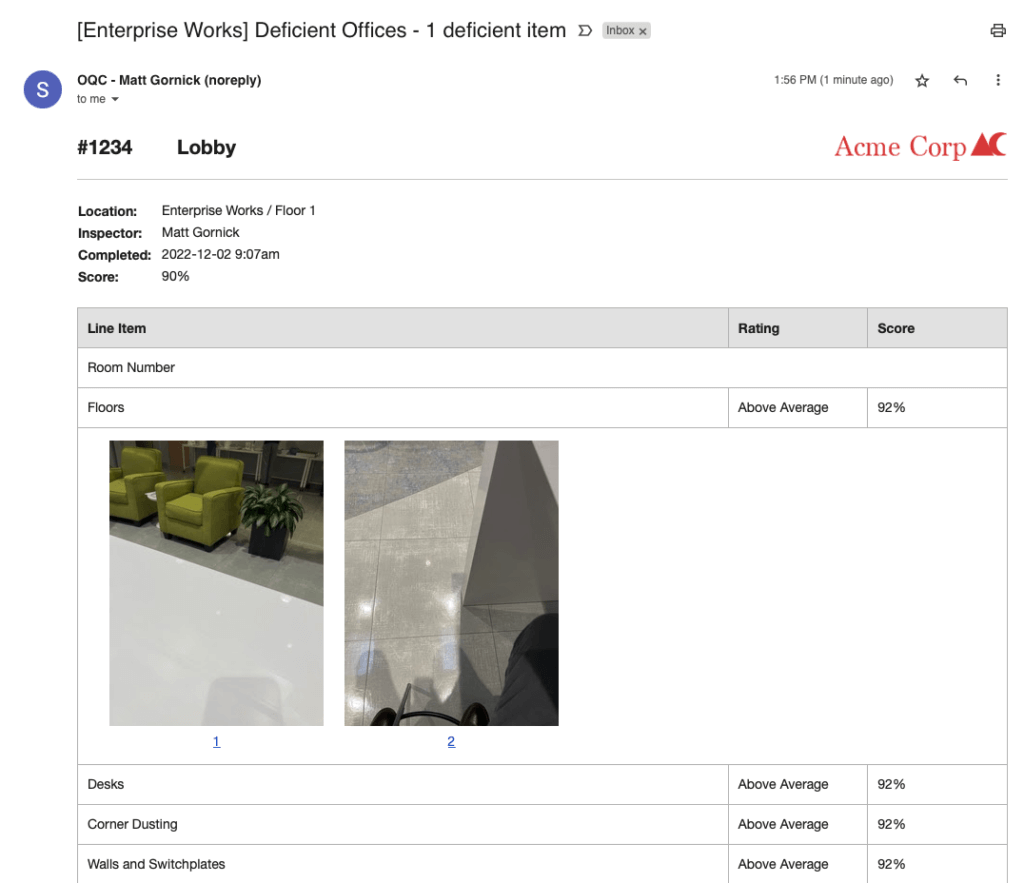Viewport: 1024px width, 883px height.
Task: Click the sender avatar with letter S
Action: pyautogui.click(x=43, y=89)
